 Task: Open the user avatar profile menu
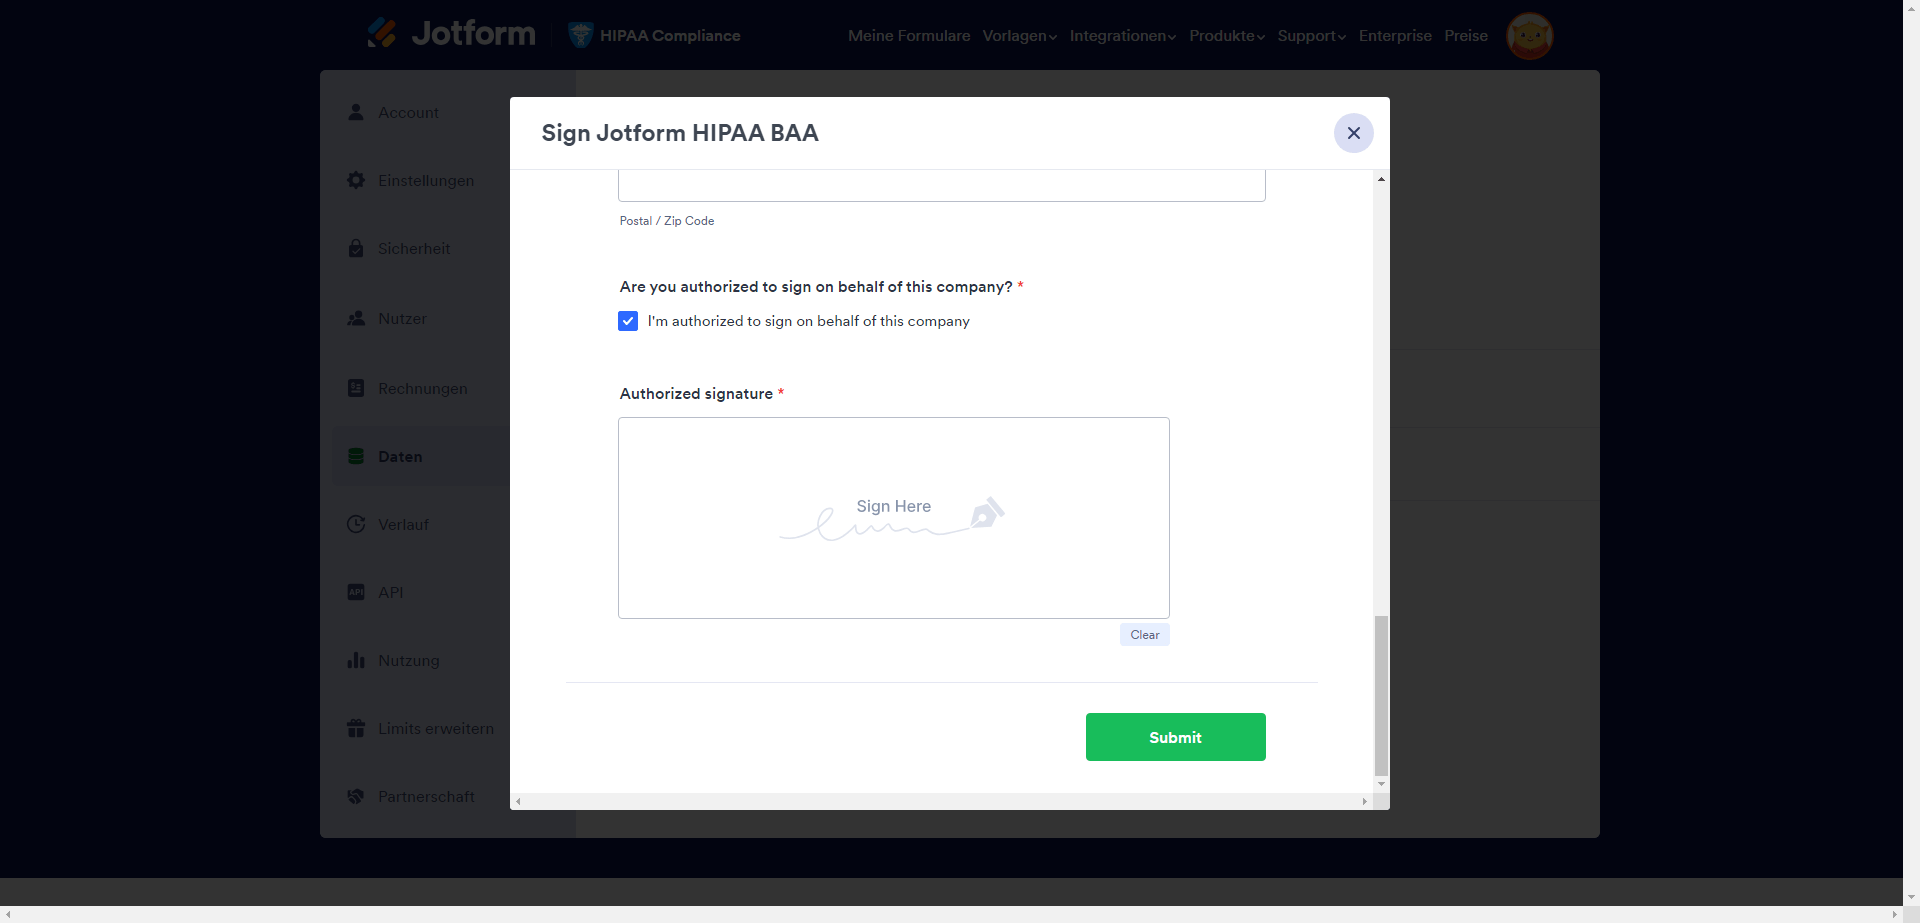coord(1529,36)
